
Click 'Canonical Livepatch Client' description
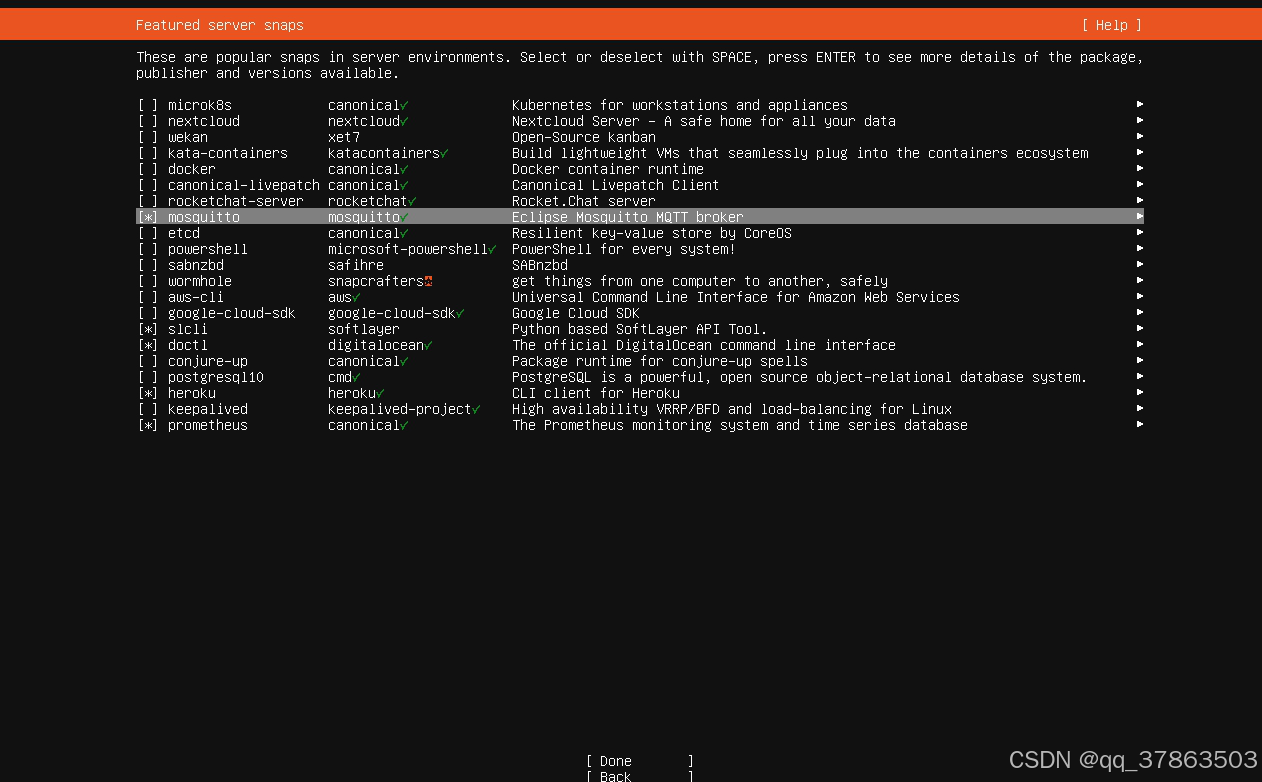[x=616, y=185]
